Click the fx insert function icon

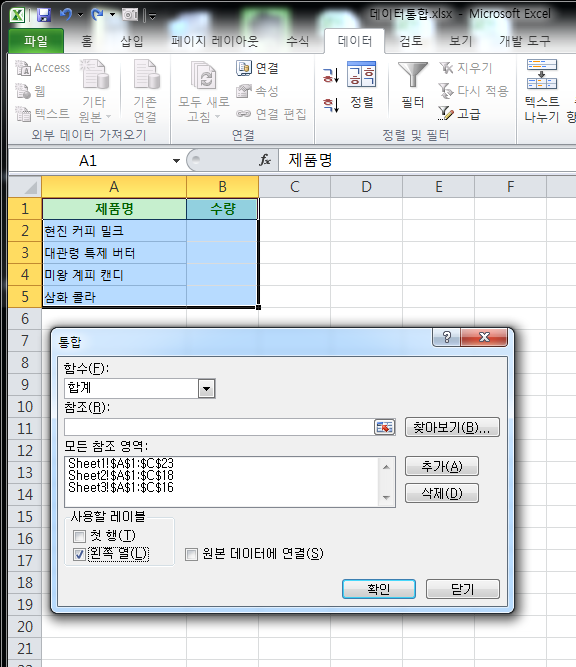(265, 160)
